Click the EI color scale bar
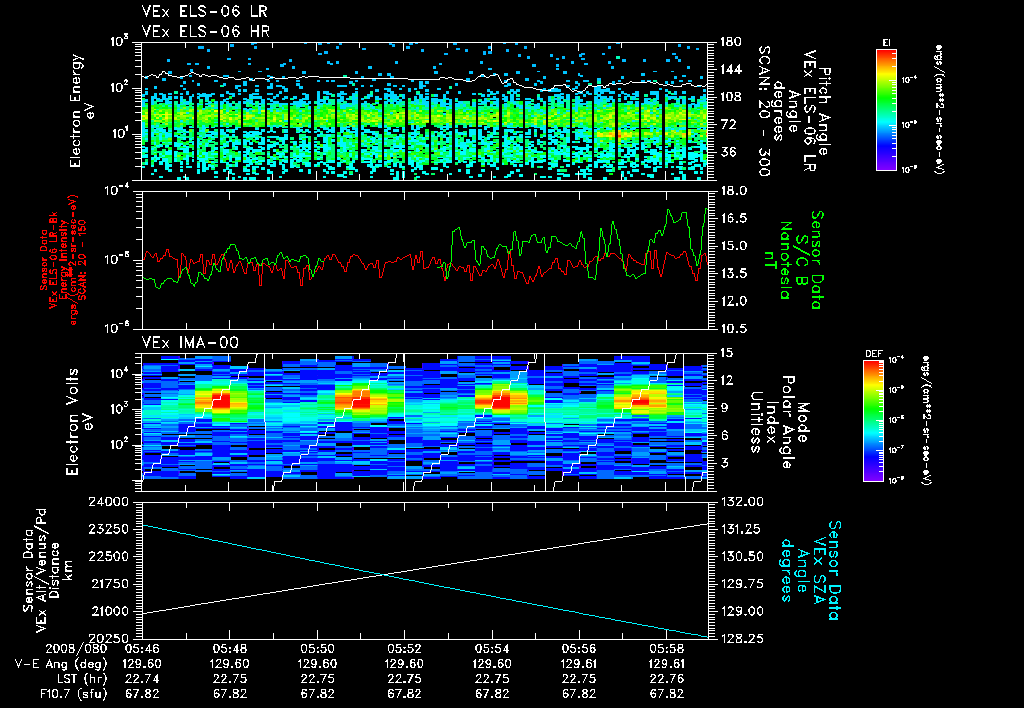This screenshot has height=708, width=1024. (886, 110)
